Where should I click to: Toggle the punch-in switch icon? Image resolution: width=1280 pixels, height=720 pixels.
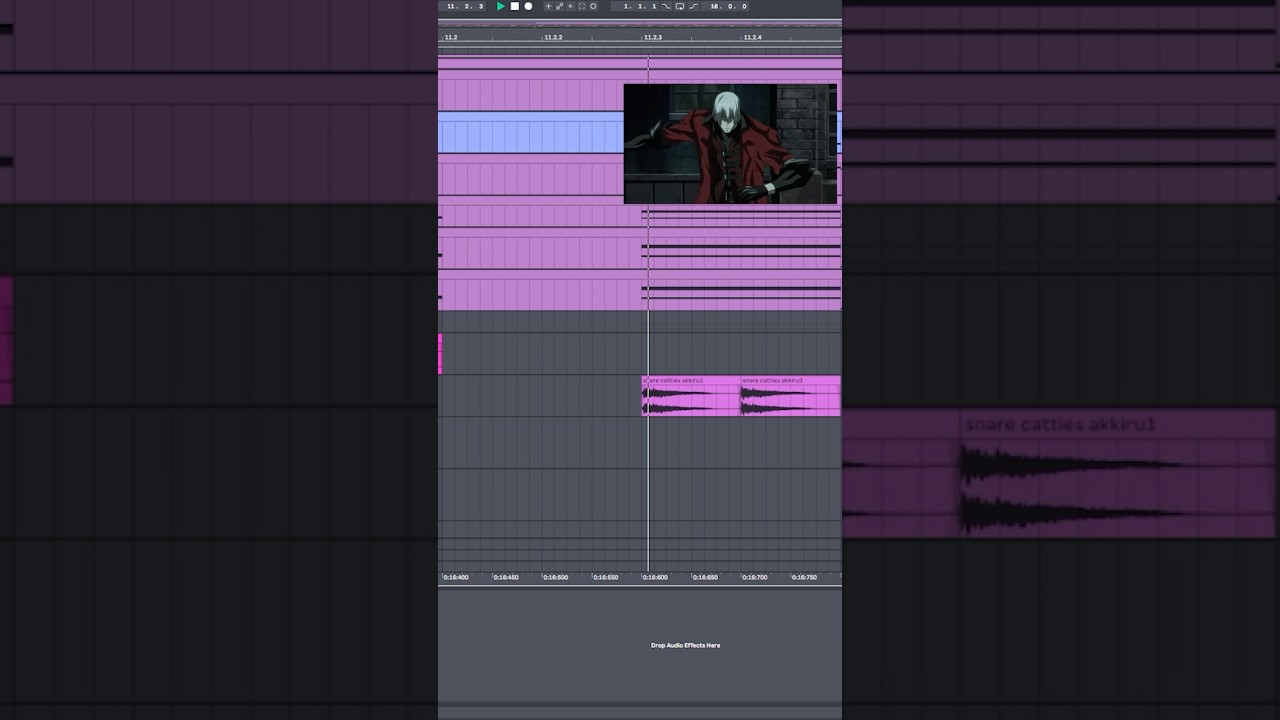666,6
